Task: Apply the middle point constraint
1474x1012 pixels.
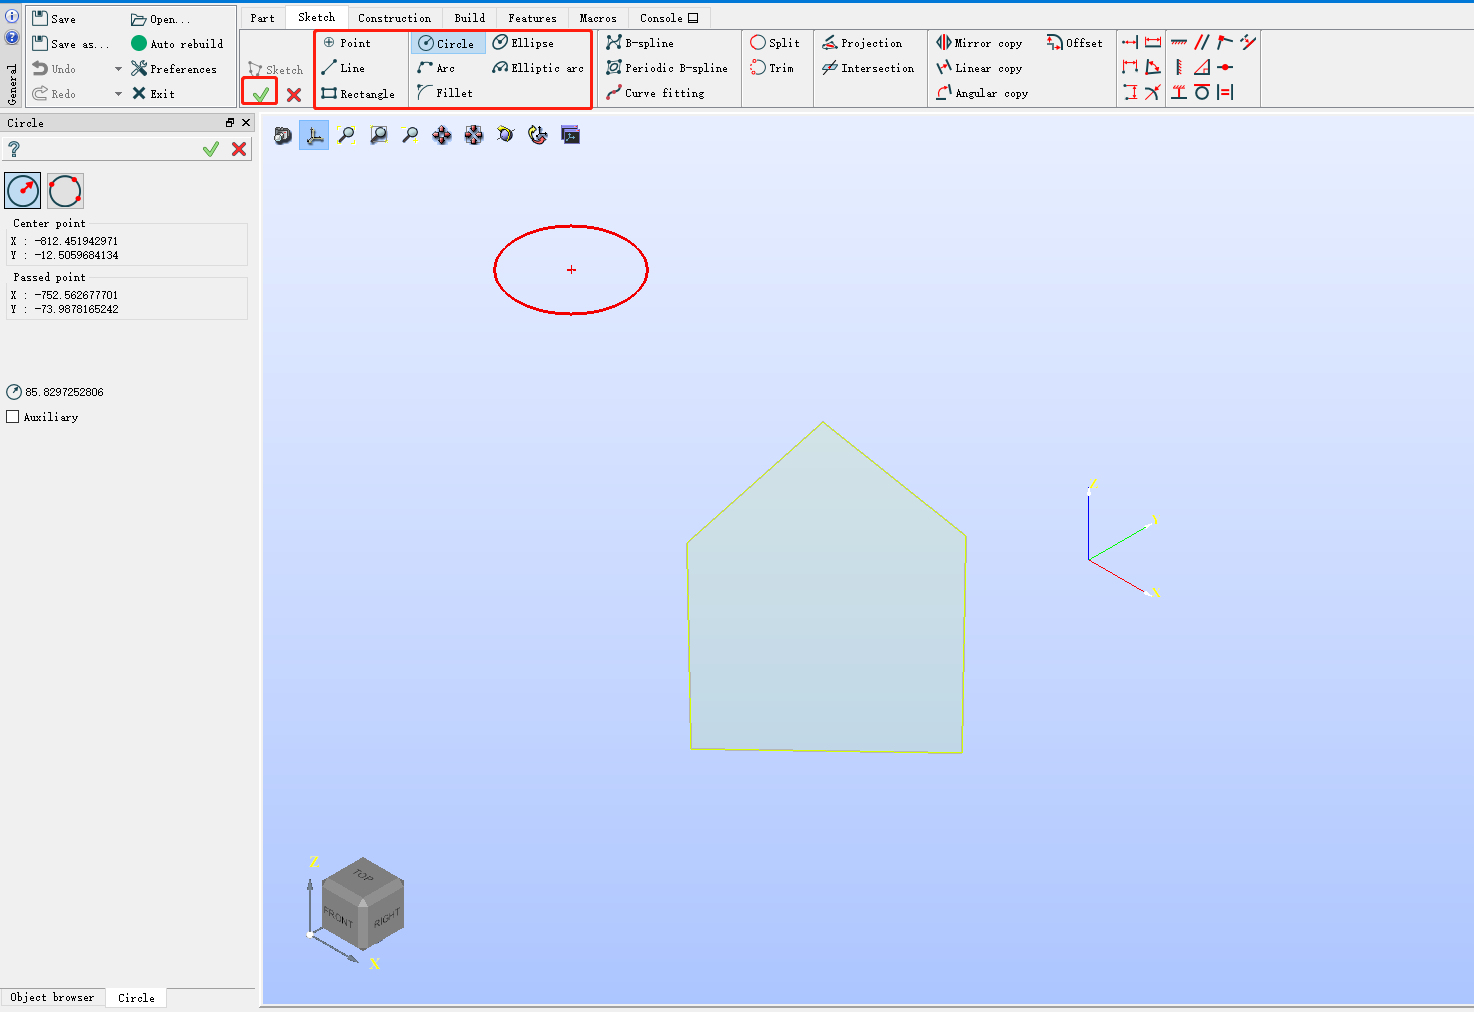Action: (1225, 67)
